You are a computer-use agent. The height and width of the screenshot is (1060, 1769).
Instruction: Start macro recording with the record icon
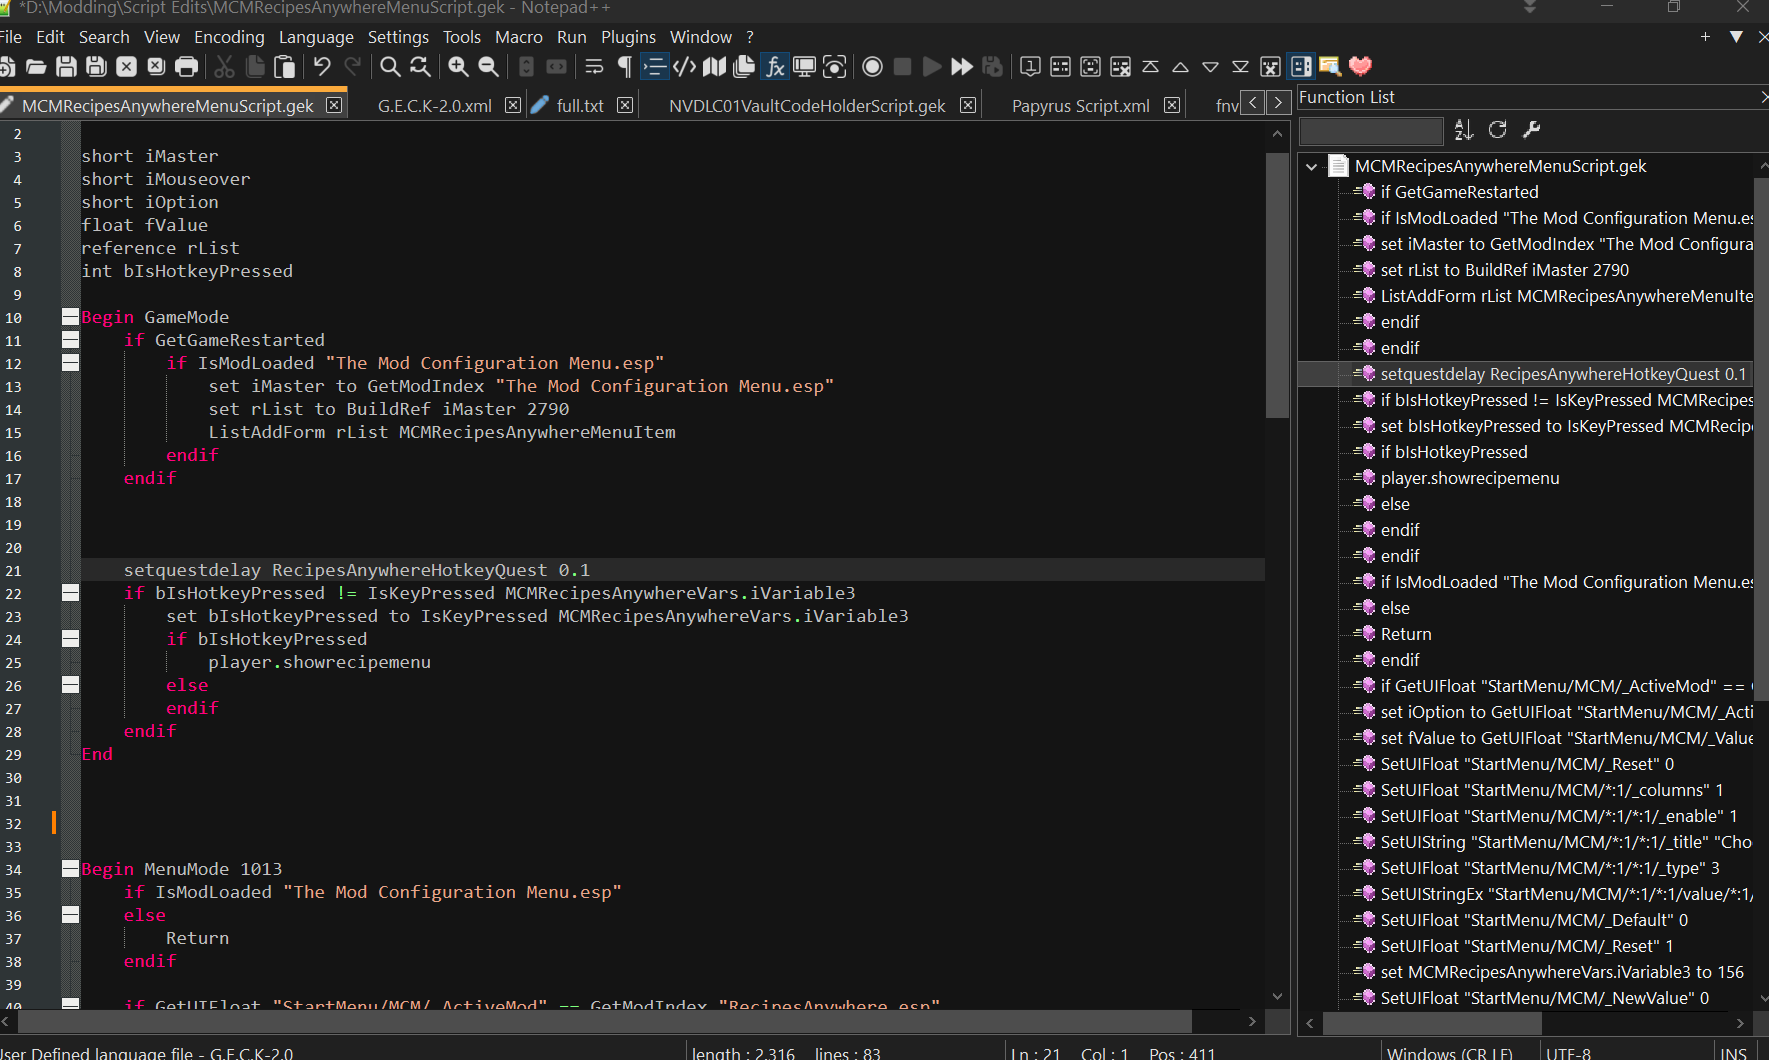pos(872,67)
